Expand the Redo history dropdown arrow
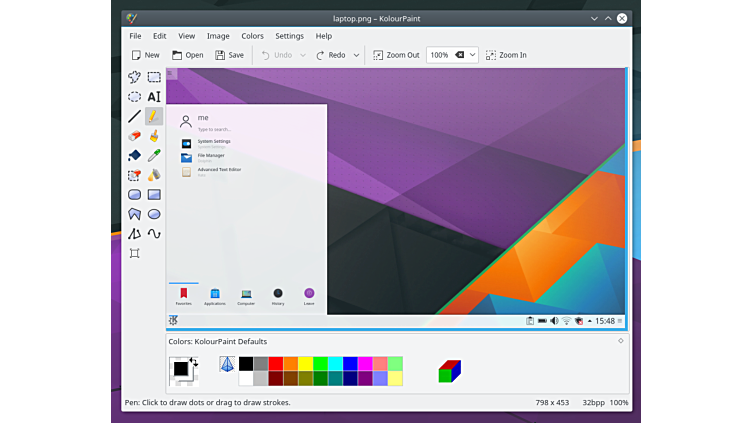The width and height of the screenshot is (752, 423). (356, 55)
